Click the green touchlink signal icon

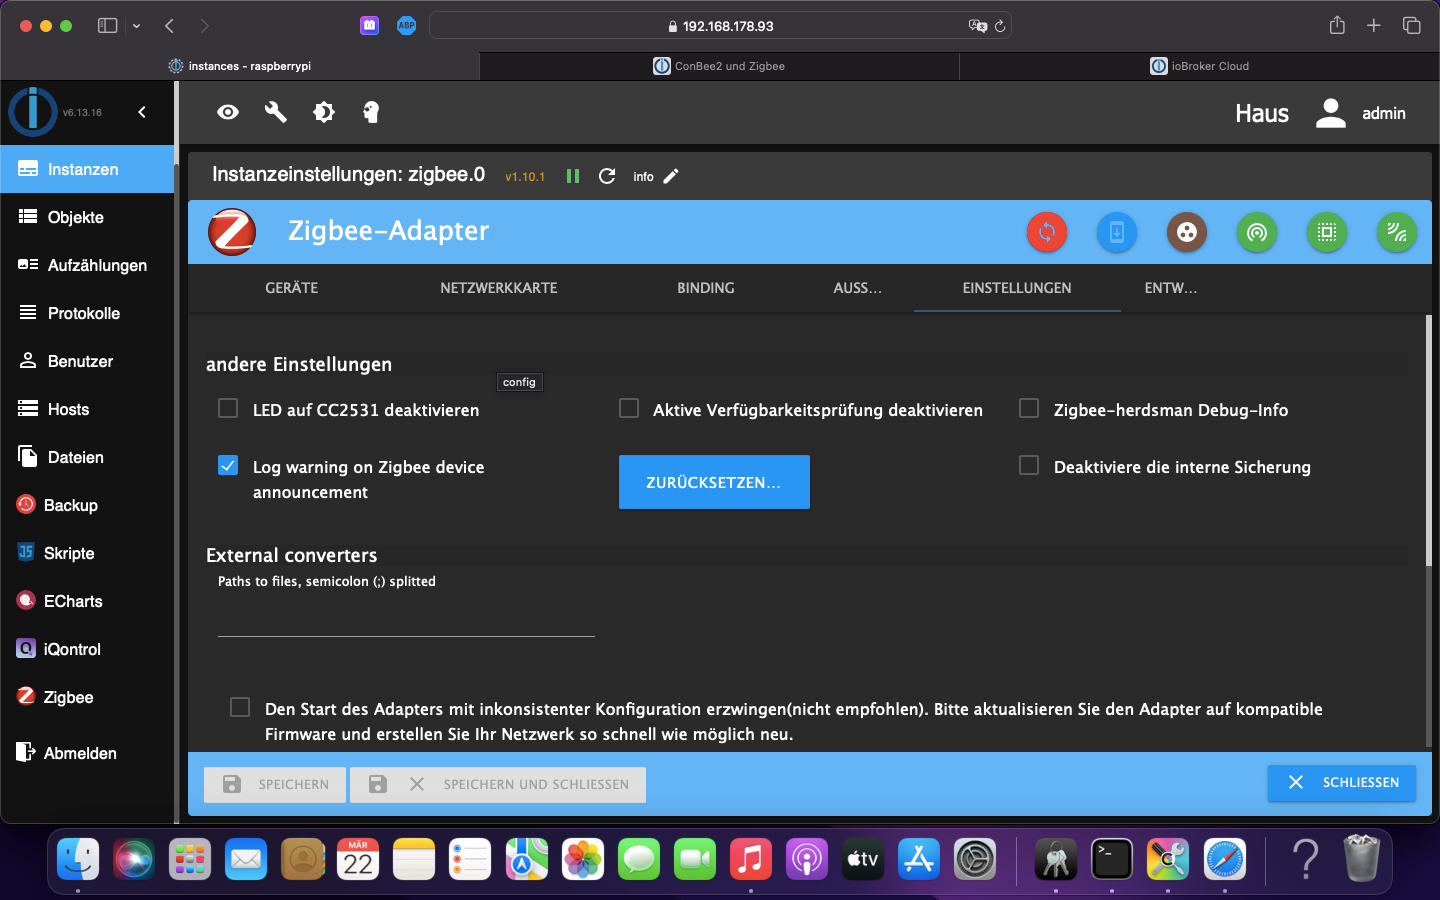click(x=1397, y=232)
